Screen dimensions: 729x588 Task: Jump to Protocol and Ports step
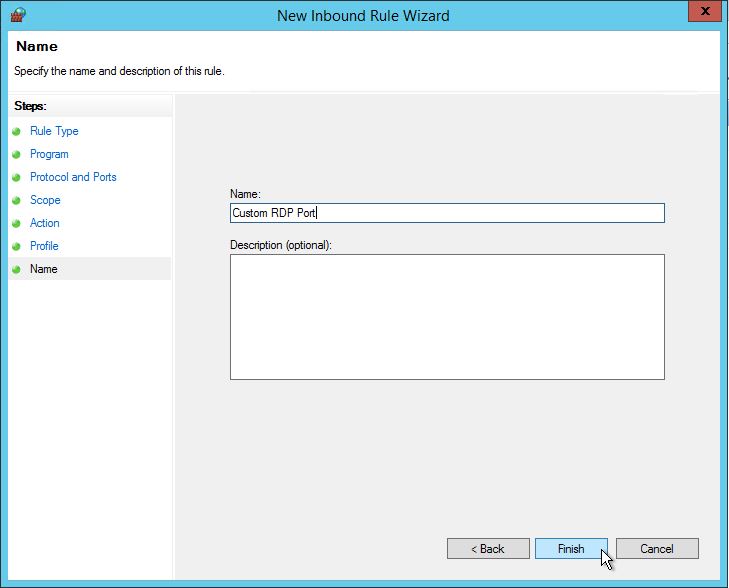point(73,177)
